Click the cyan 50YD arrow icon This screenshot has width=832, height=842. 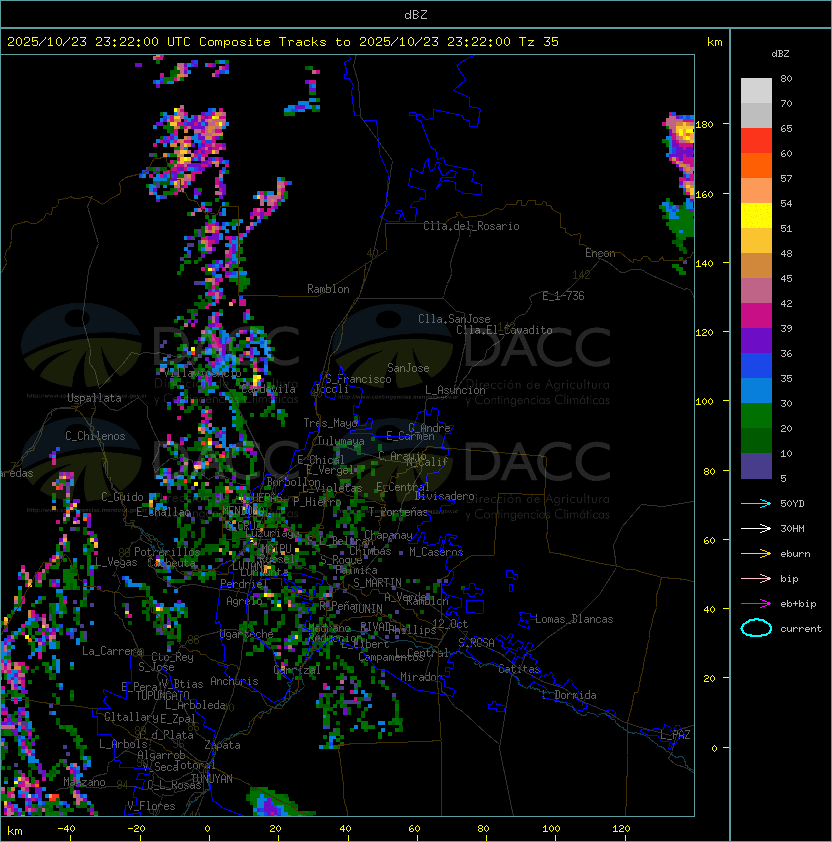click(x=756, y=504)
